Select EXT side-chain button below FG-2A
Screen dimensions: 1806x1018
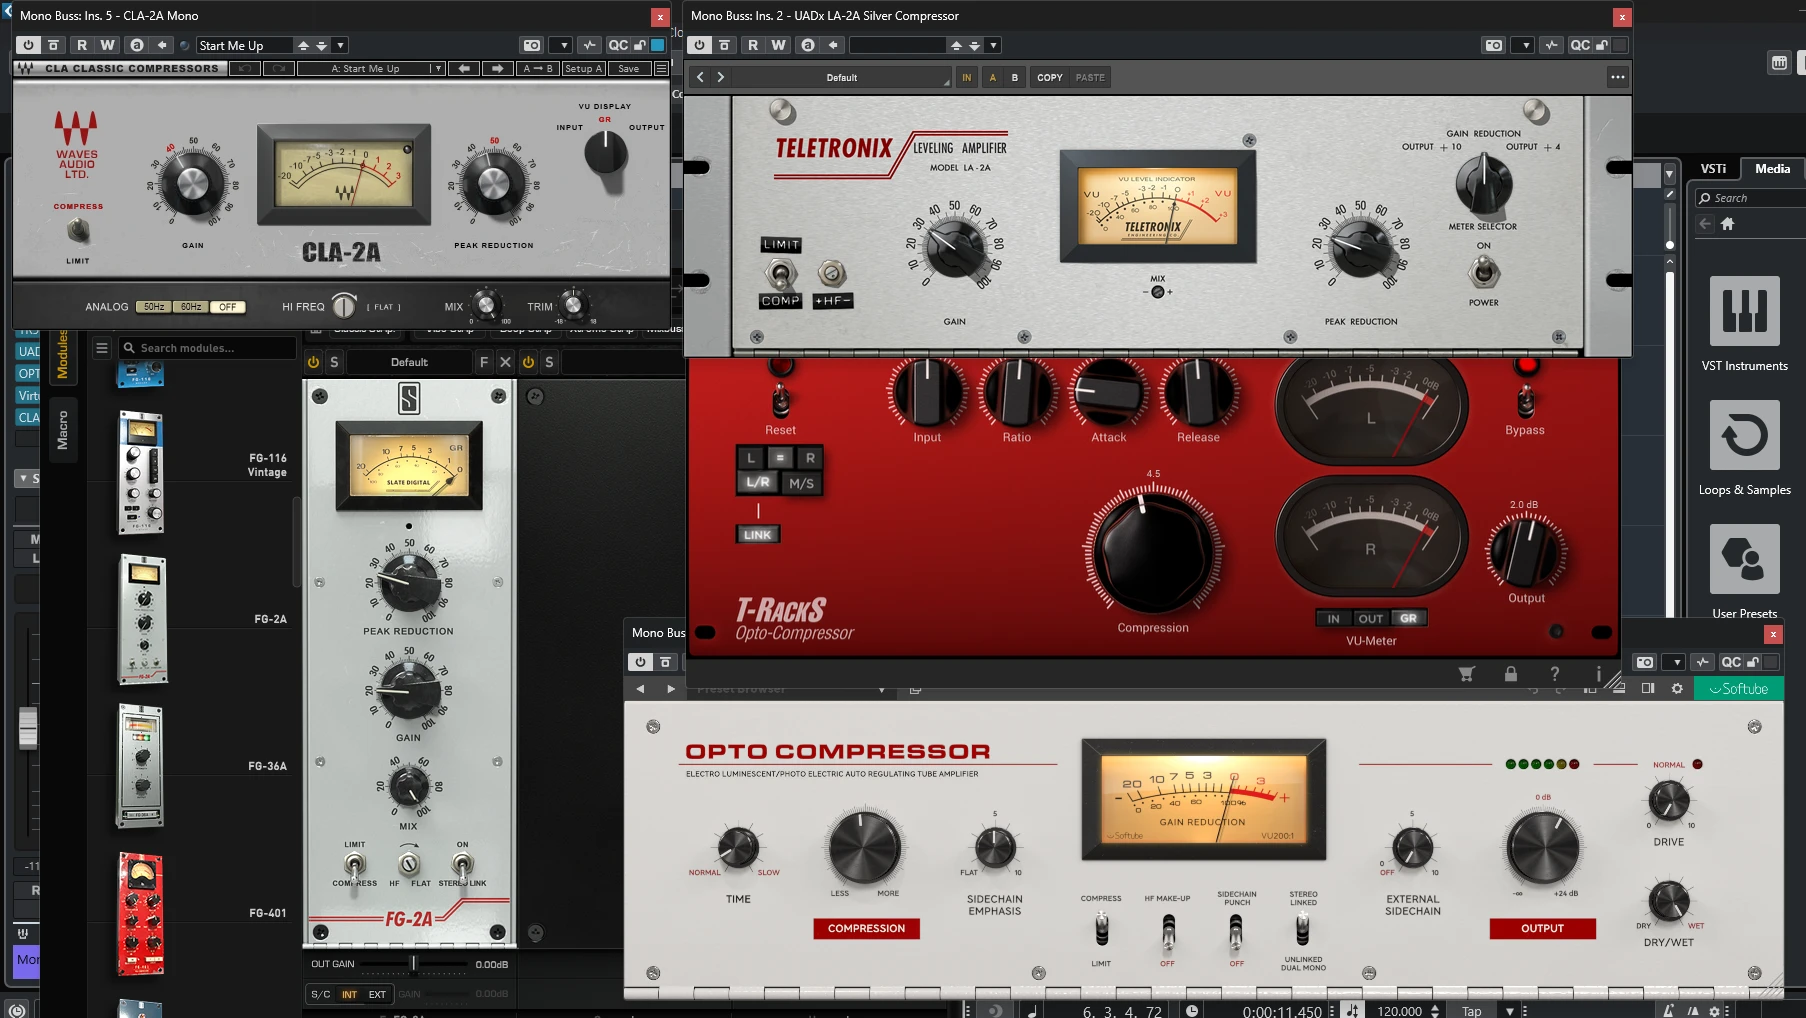(x=377, y=994)
